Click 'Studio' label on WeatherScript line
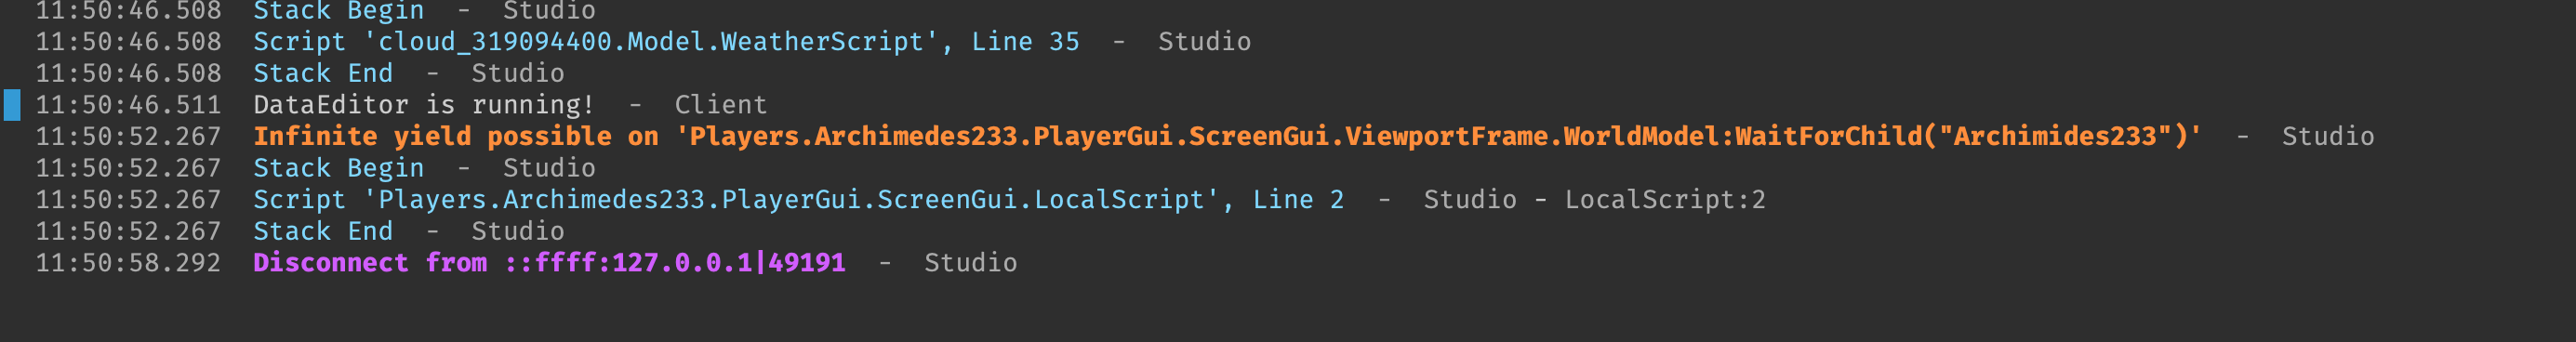This screenshot has height=342, width=2576. pyautogui.click(x=1204, y=42)
